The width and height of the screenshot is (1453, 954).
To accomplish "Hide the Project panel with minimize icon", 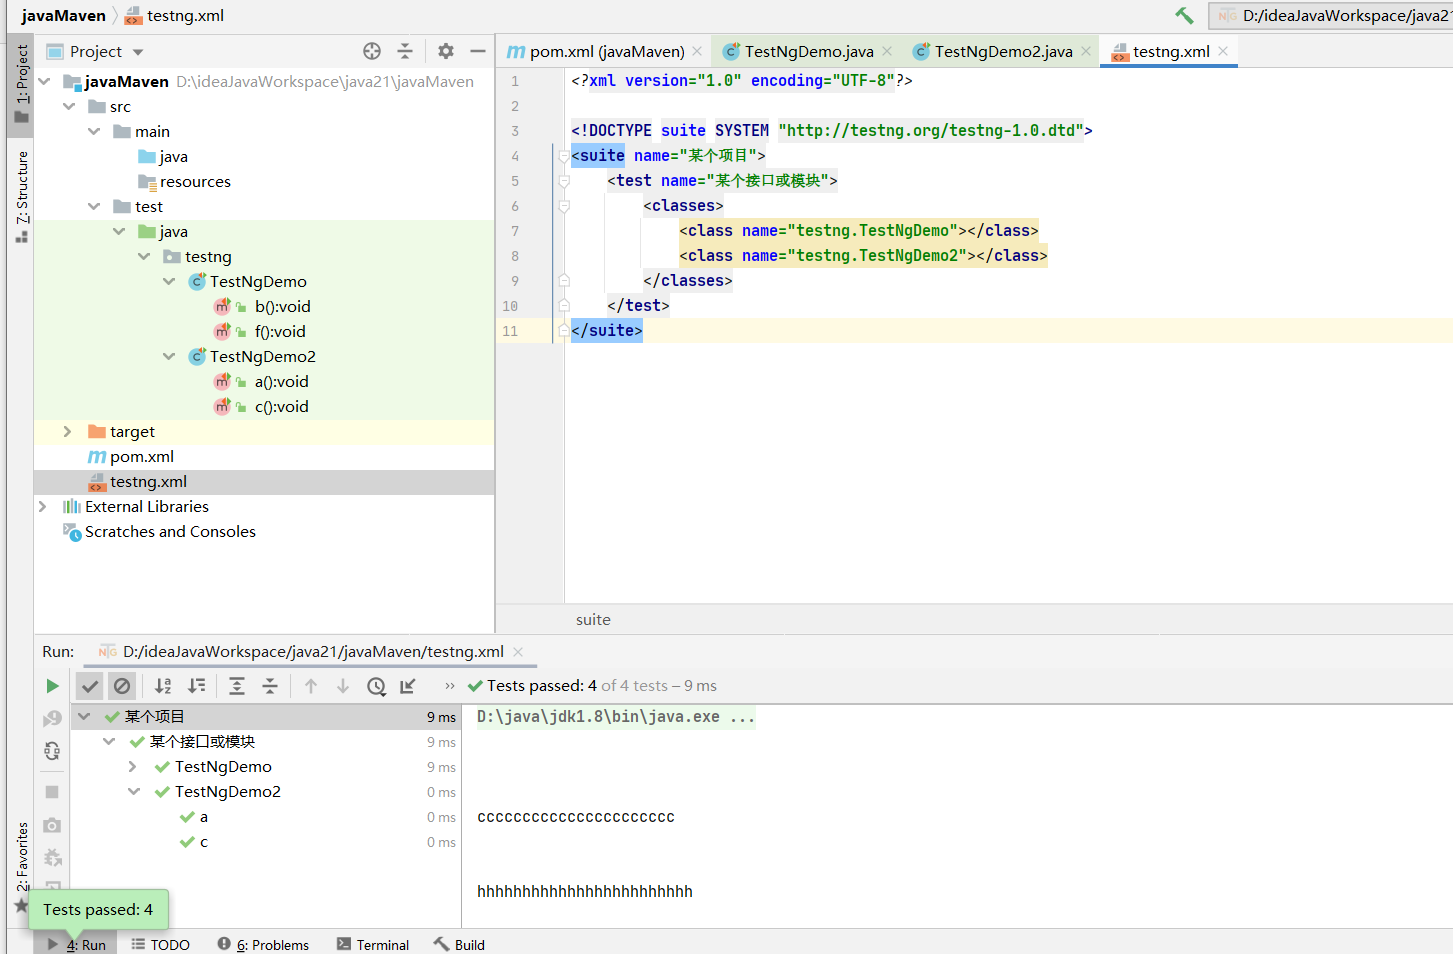I will (478, 51).
